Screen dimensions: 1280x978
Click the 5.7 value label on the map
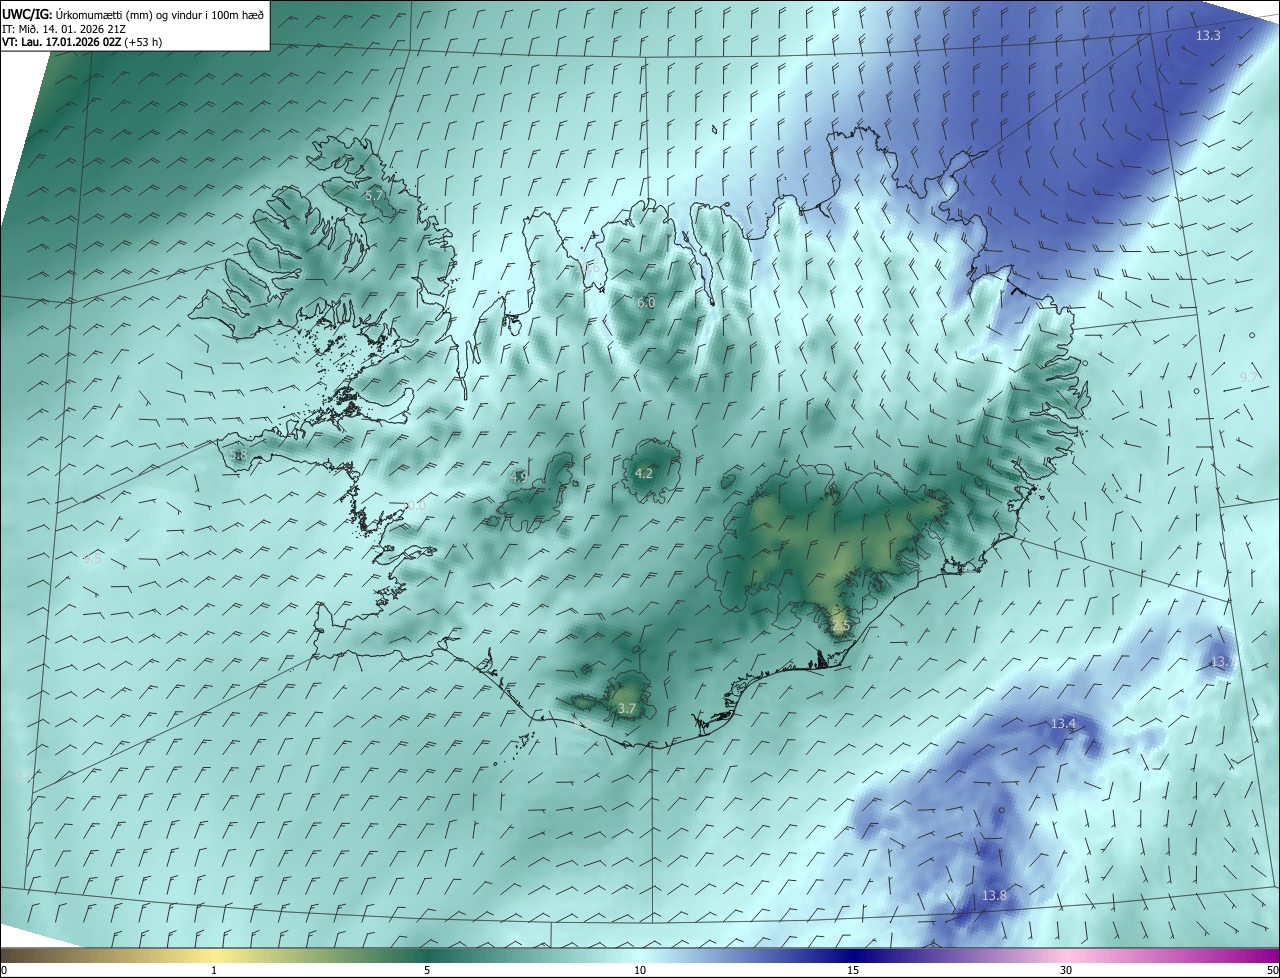373,196
